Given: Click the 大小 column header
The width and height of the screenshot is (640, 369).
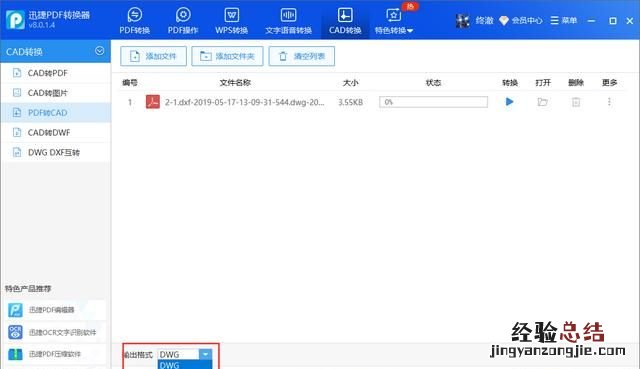Looking at the screenshot, I should click(351, 82).
